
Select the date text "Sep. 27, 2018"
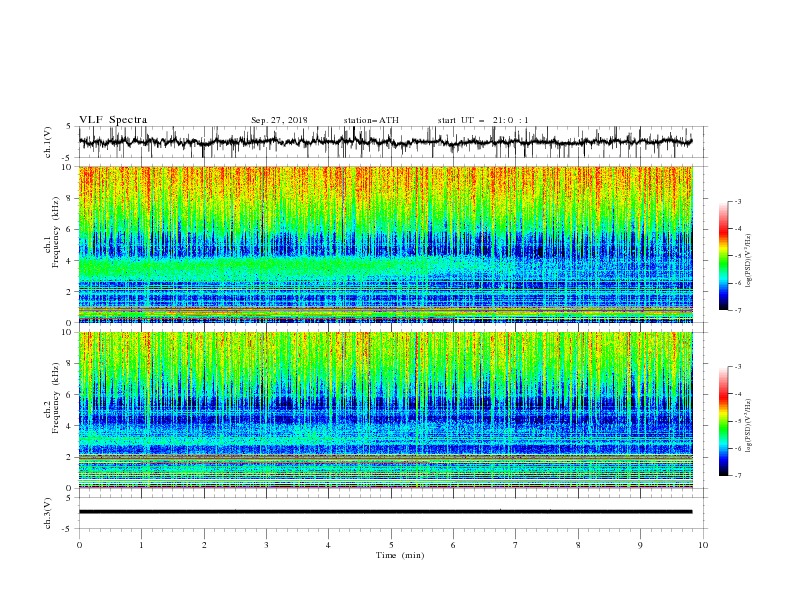coord(279,120)
